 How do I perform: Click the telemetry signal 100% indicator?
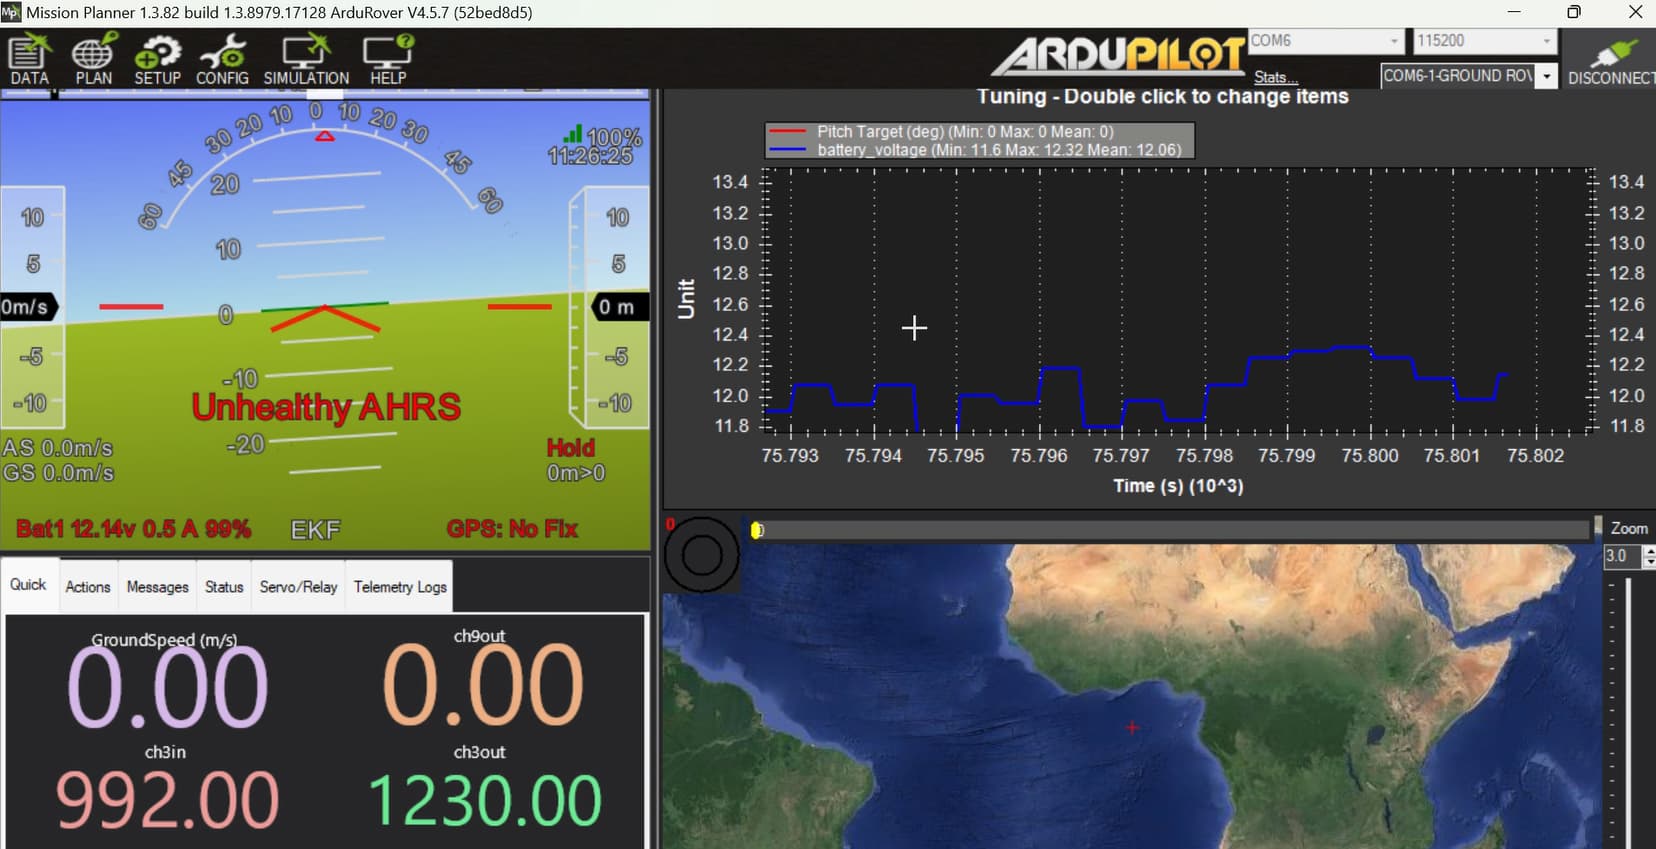602,136
